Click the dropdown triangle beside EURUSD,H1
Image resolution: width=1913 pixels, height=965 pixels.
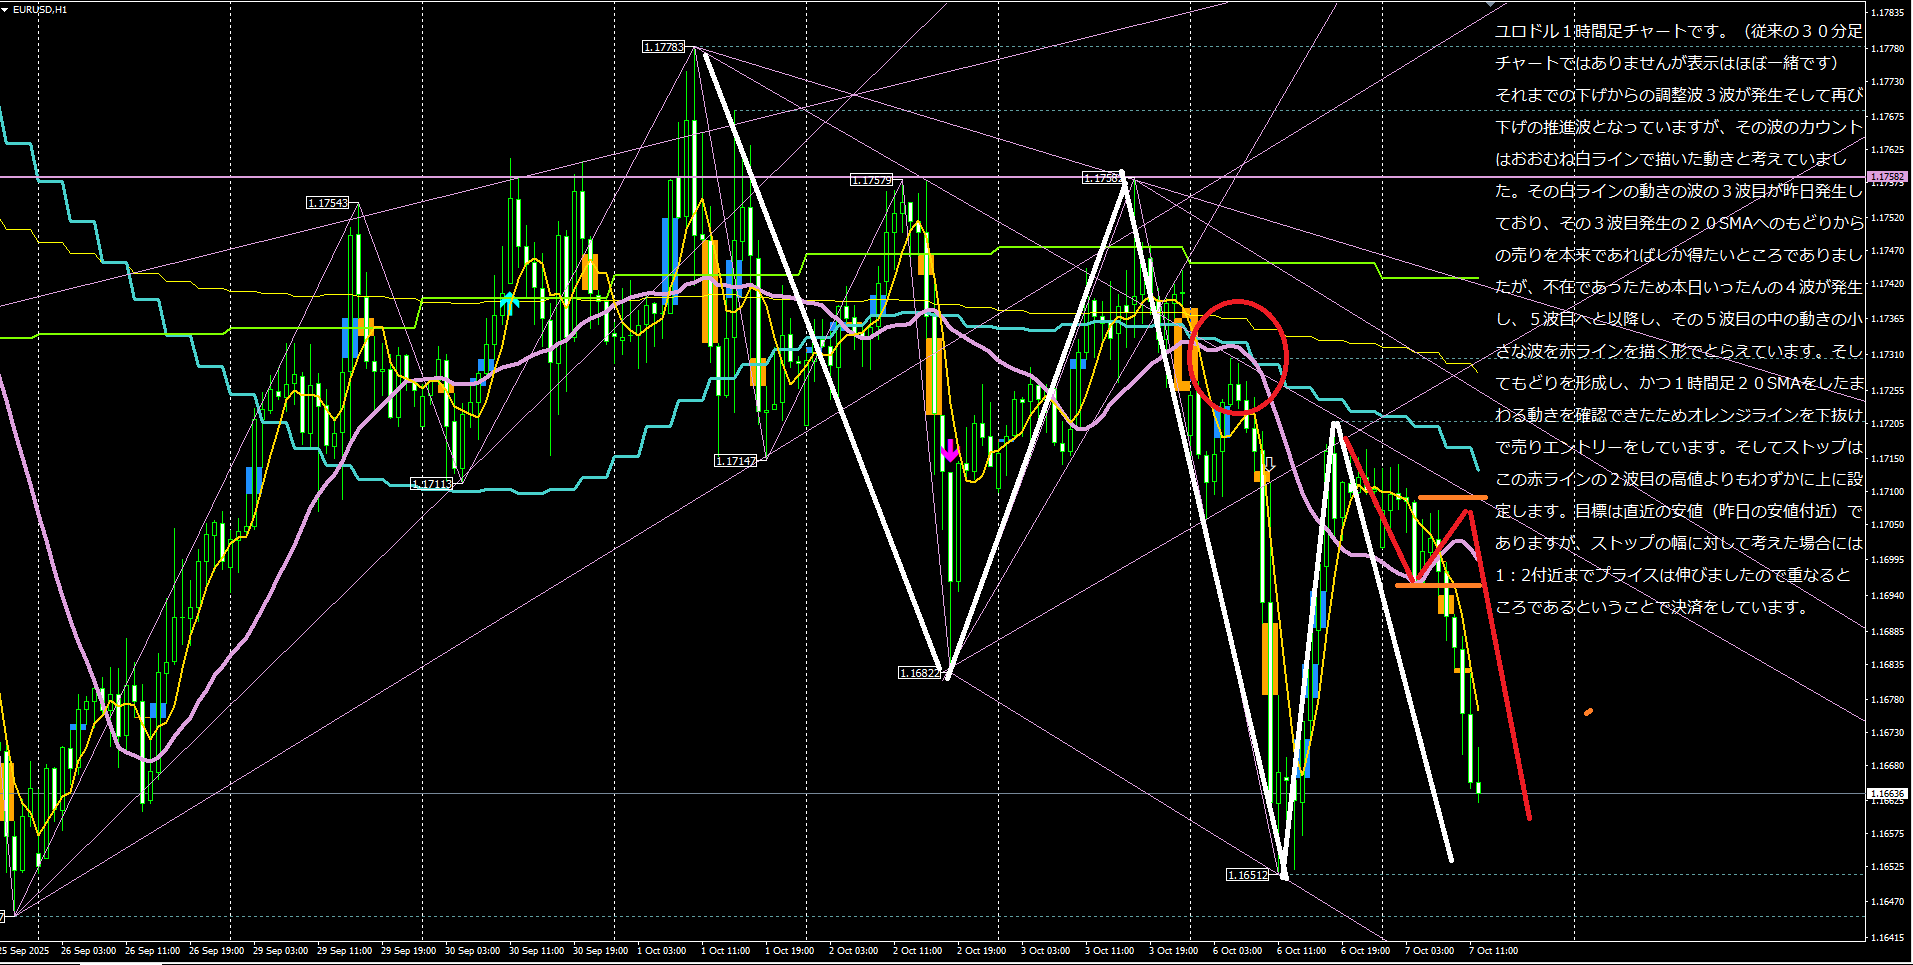(5, 9)
